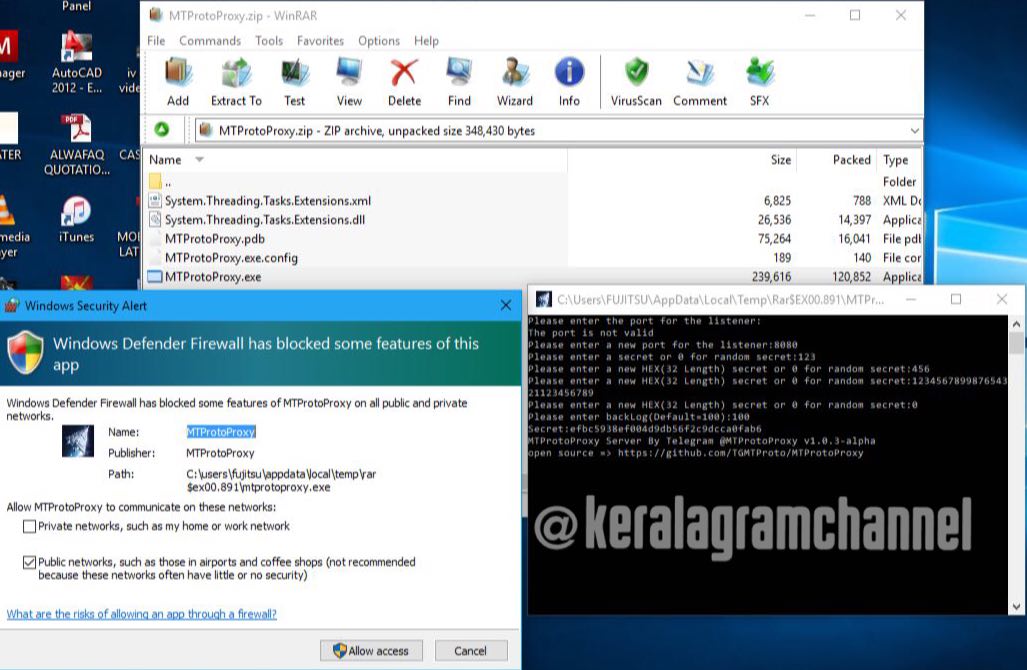
Task: Open the Commands menu
Action: (x=210, y=41)
